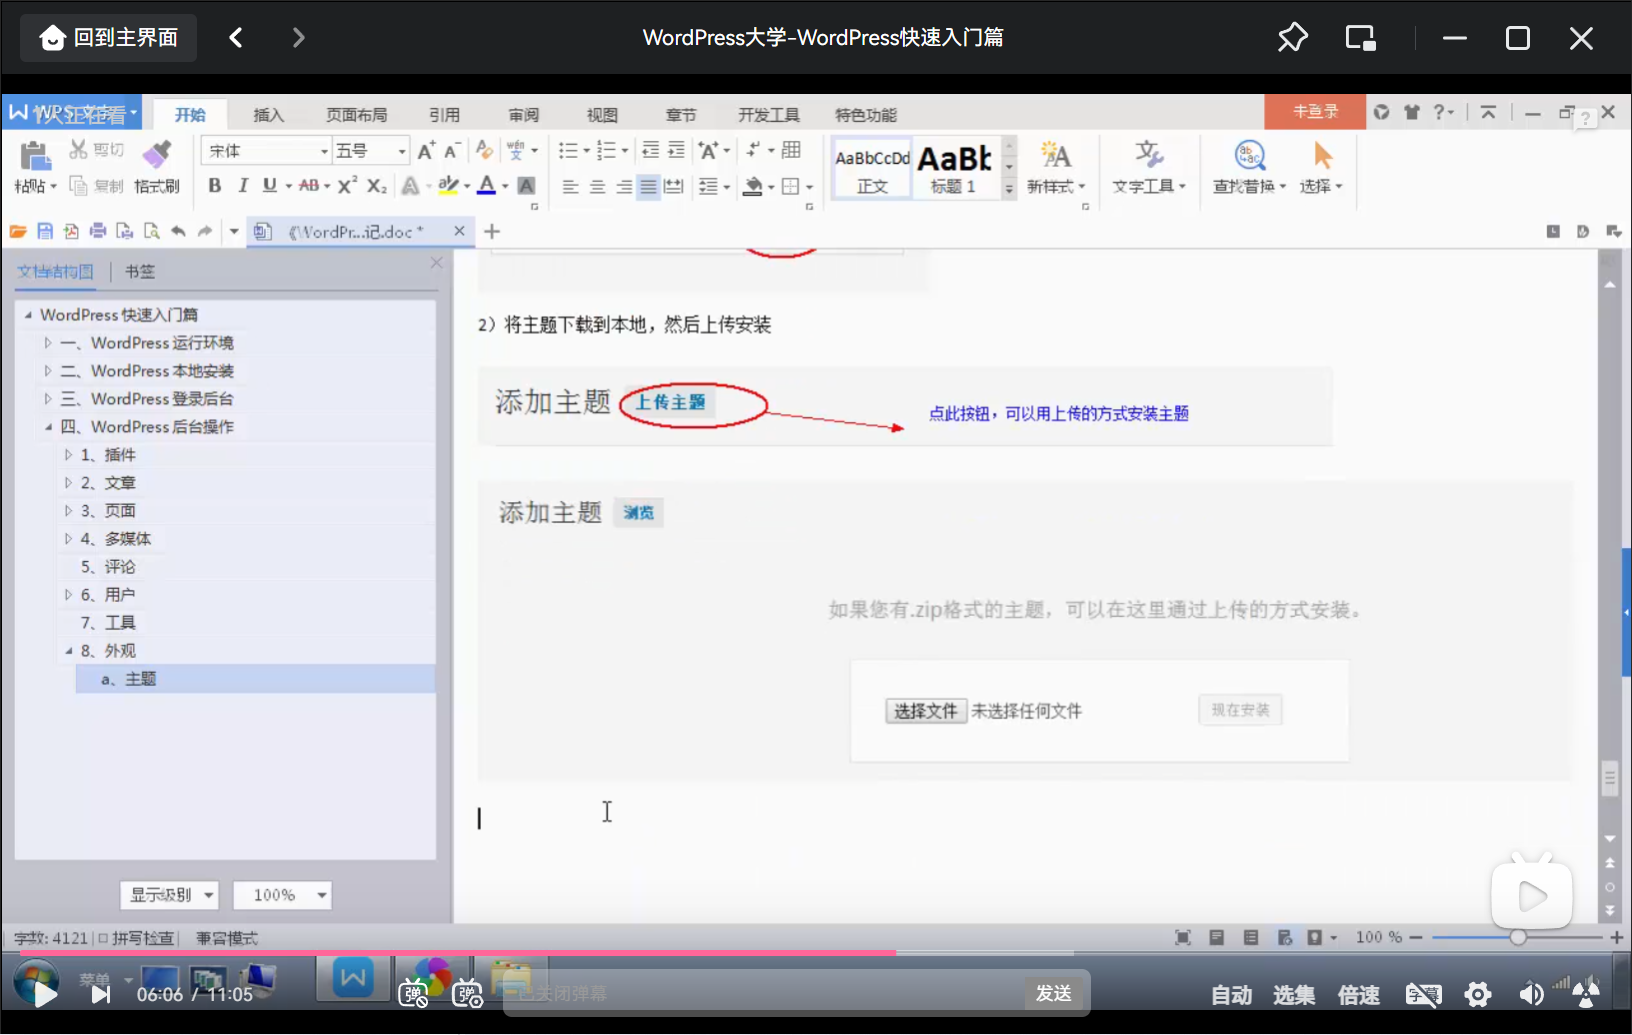Screen dimensions: 1632x1035
Task: Switch to mini-player mode
Action: (x=1360, y=38)
